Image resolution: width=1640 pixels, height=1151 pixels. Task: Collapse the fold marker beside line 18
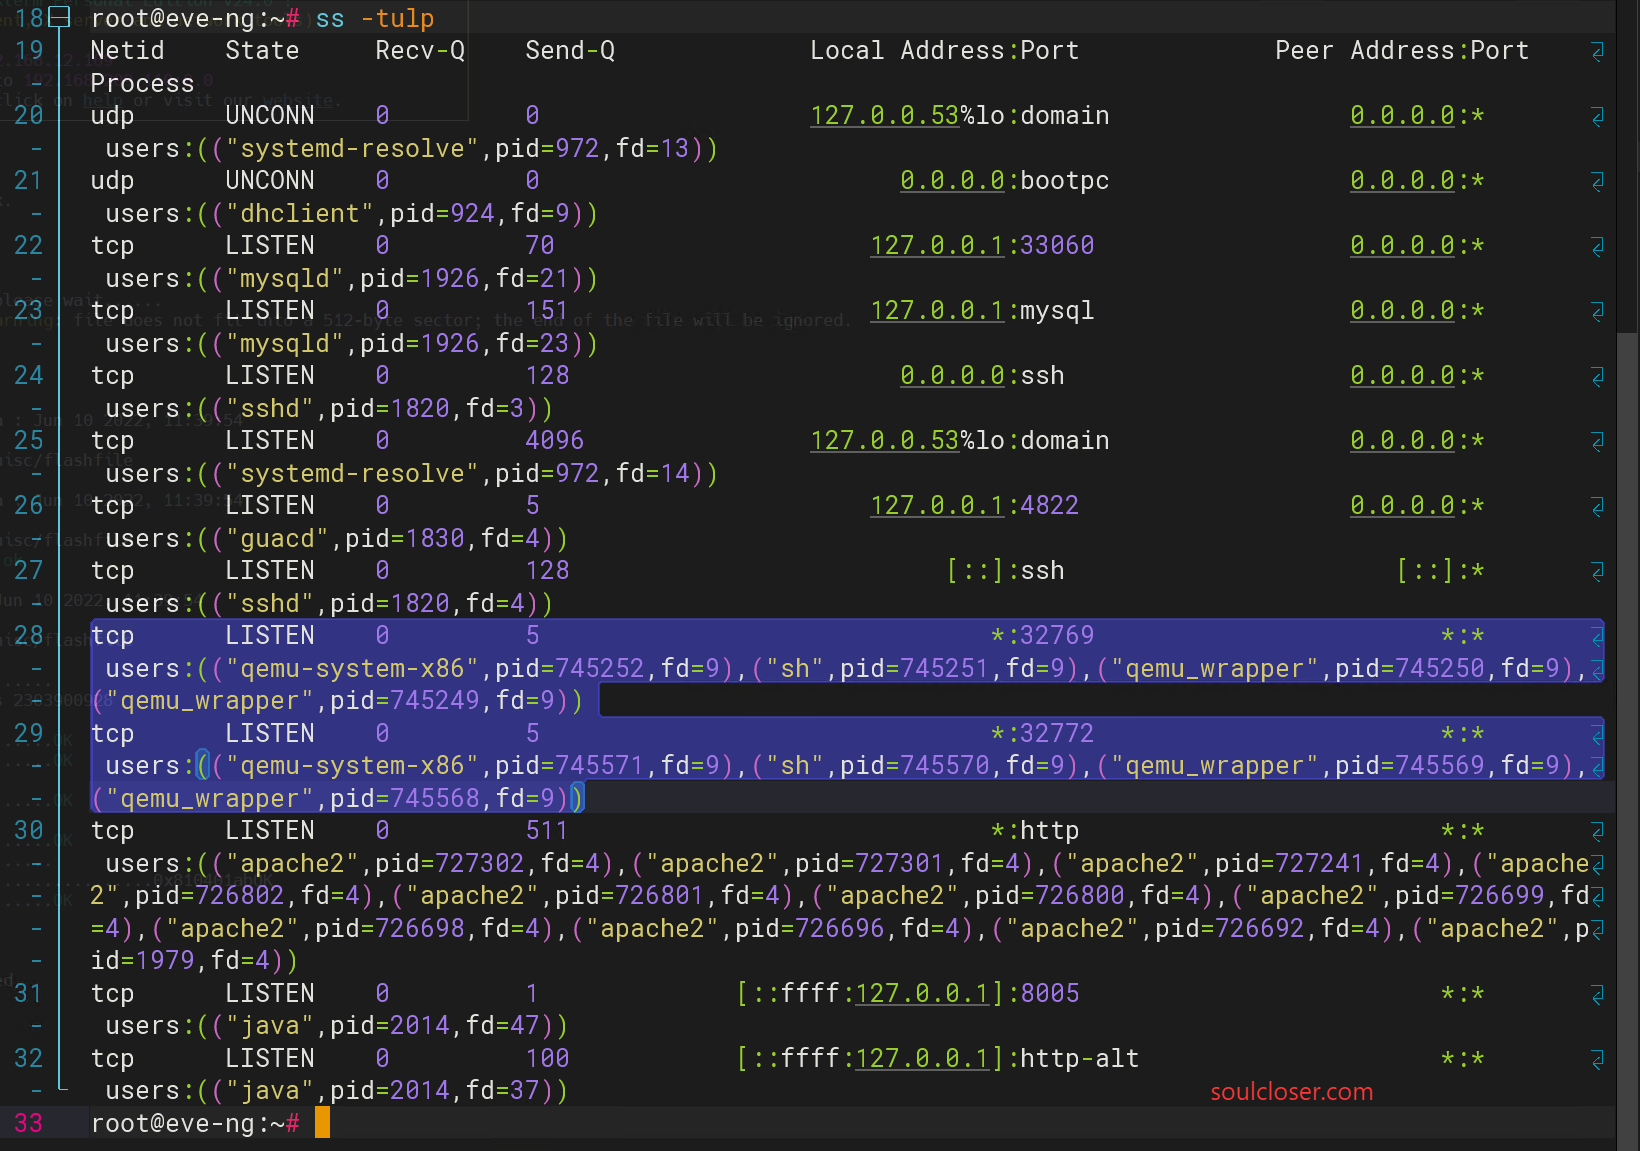[x=59, y=17]
